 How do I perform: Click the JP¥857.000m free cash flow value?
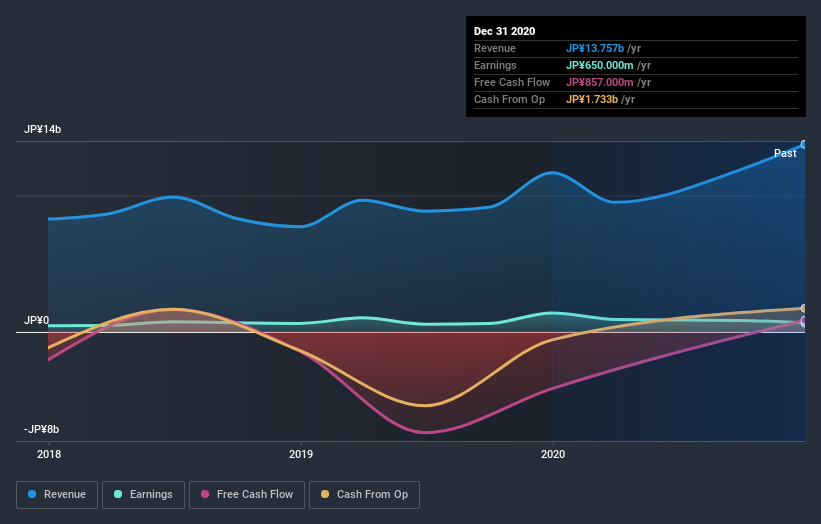tap(600, 82)
